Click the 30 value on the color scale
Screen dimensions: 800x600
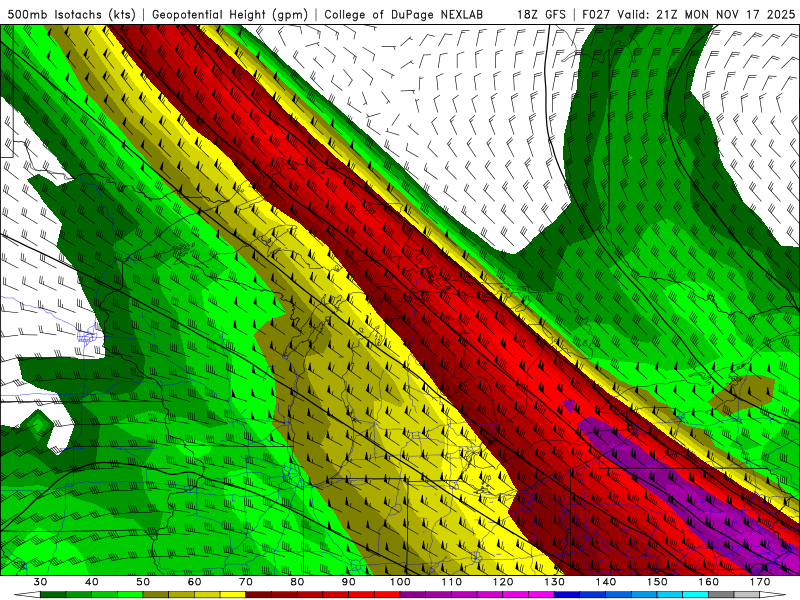coord(40,582)
